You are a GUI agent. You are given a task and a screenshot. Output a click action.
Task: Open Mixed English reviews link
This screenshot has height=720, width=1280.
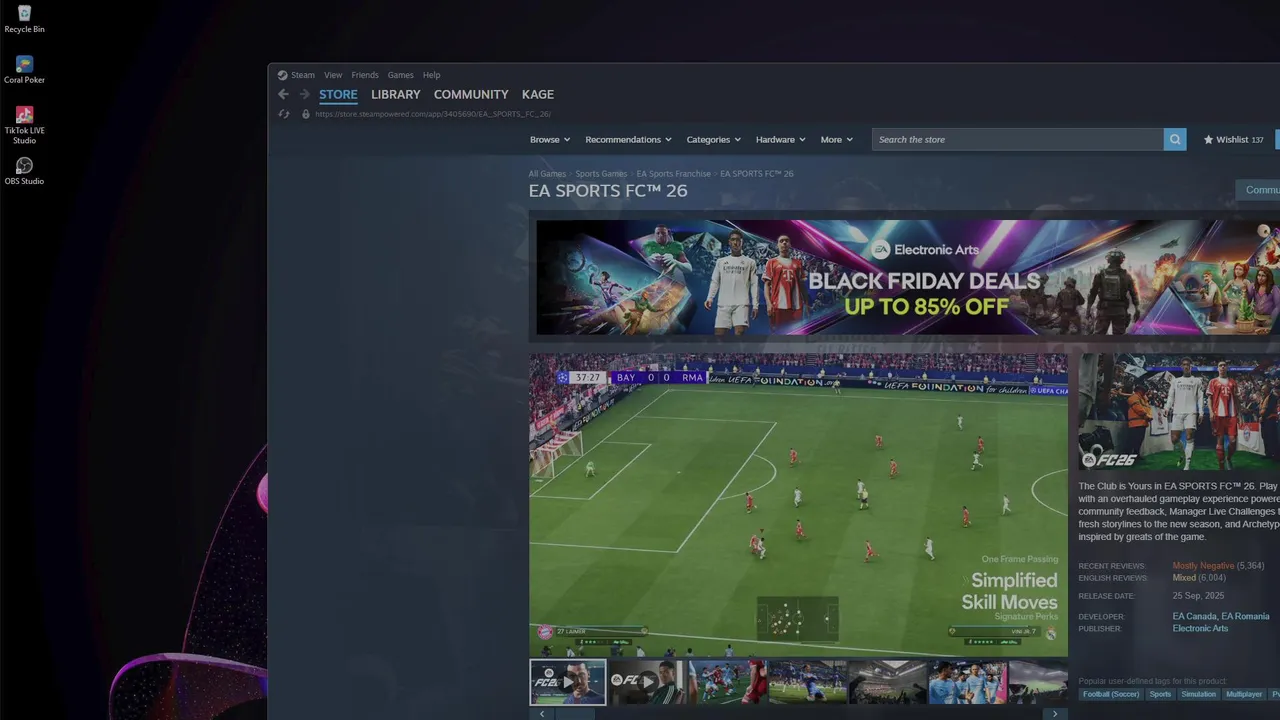(x=1184, y=578)
